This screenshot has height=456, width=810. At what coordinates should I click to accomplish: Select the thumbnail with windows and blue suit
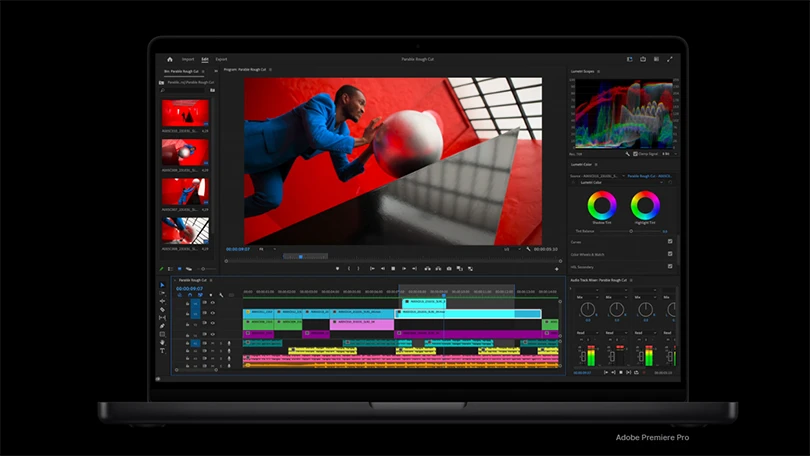tap(185, 230)
